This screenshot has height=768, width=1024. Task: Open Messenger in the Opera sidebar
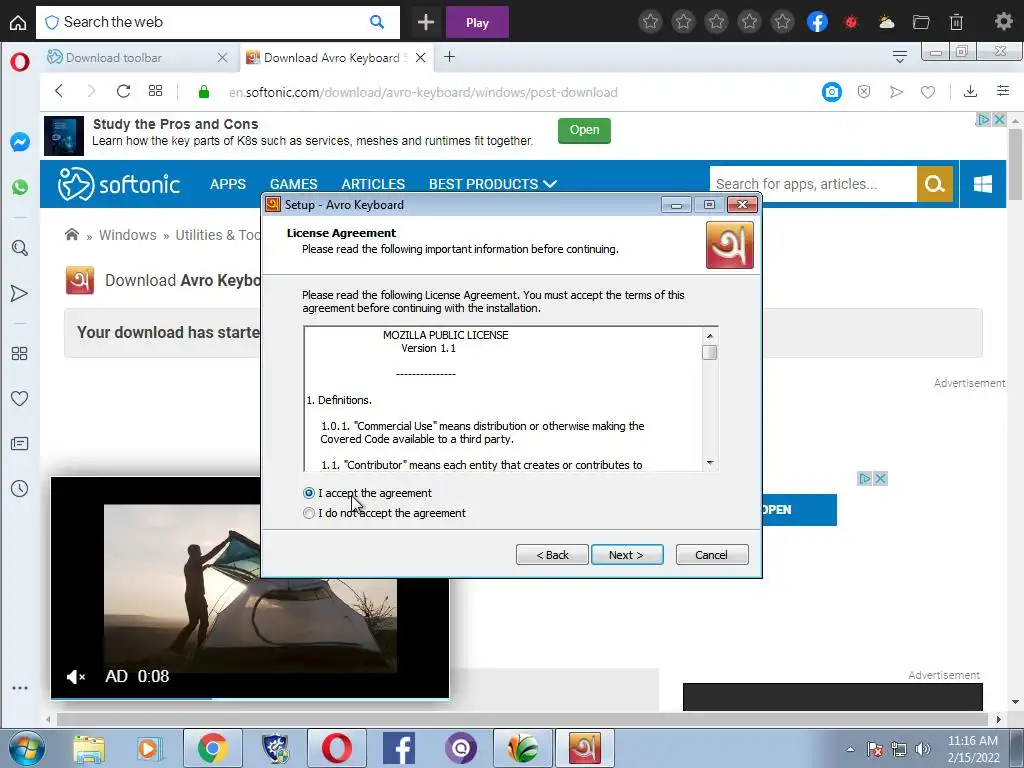tap(20, 142)
